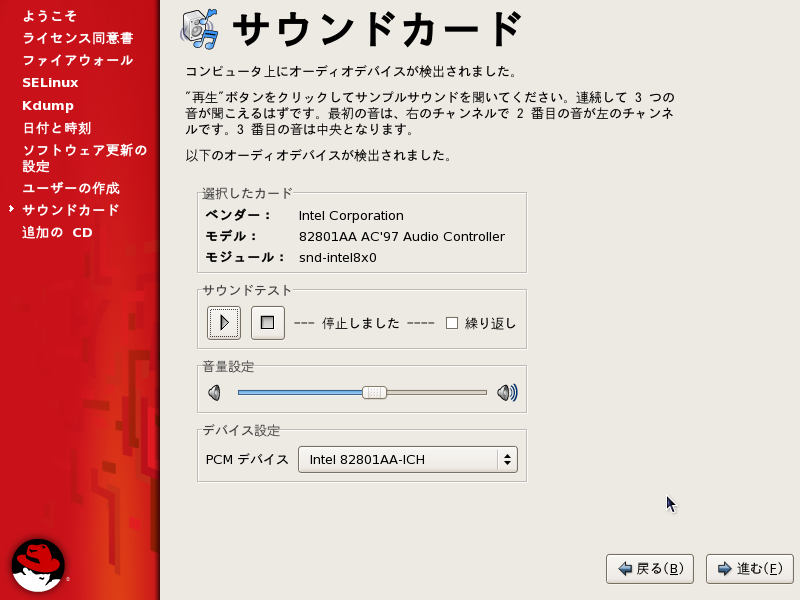This screenshot has width=800, height=600.
Task: Click the module name snd-intel8x0
Action: (x=338, y=258)
